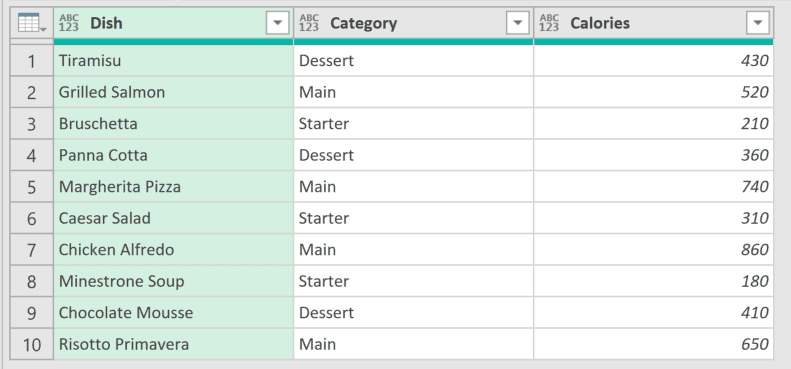The width and height of the screenshot is (791, 369).
Task: Select the Dish column header
Action: coord(174,23)
